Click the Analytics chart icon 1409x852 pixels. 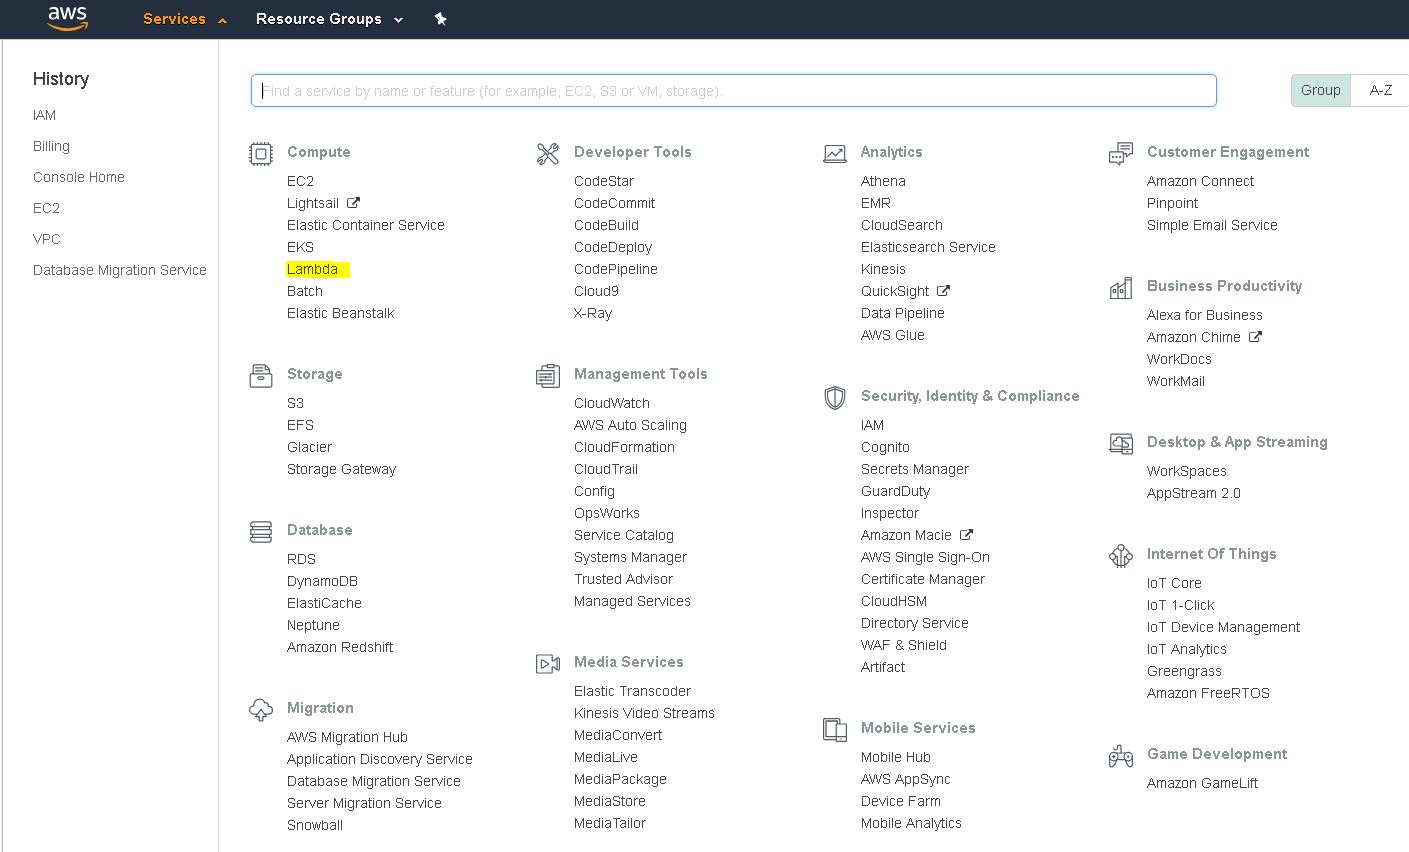point(834,153)
